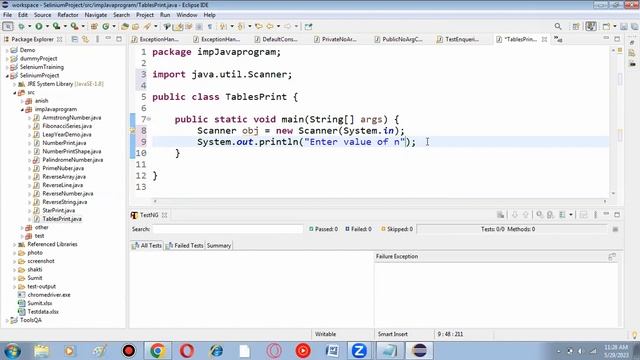The image size is (640, 360).
Task: Expand the SeleniumTraining project
Action: 7,67
